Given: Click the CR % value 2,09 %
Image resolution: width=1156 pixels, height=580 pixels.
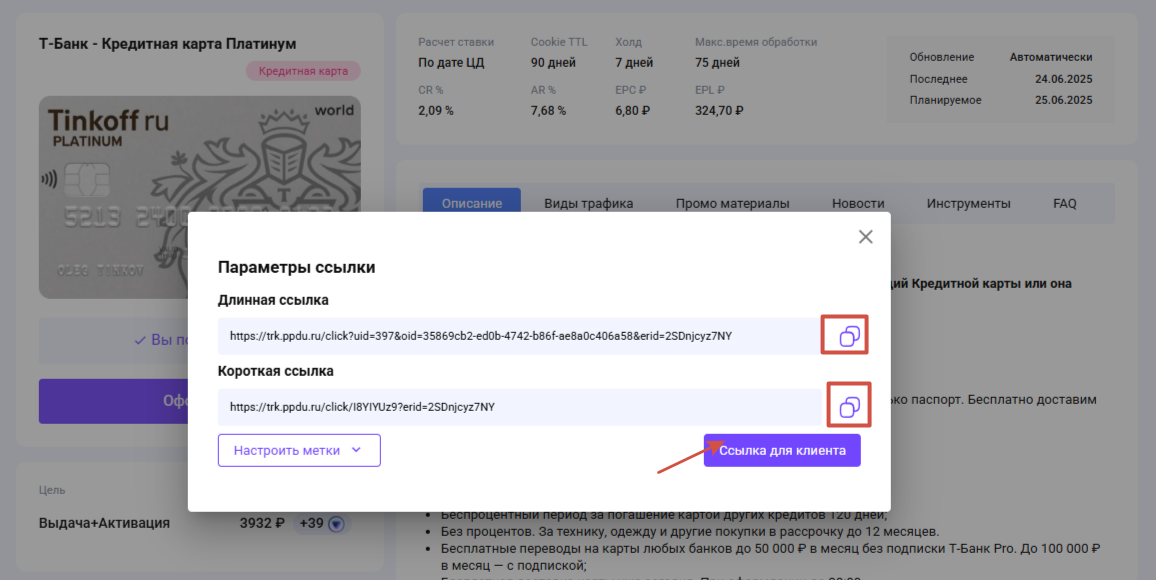Looking at the screenshot, I should pos(436,111).
